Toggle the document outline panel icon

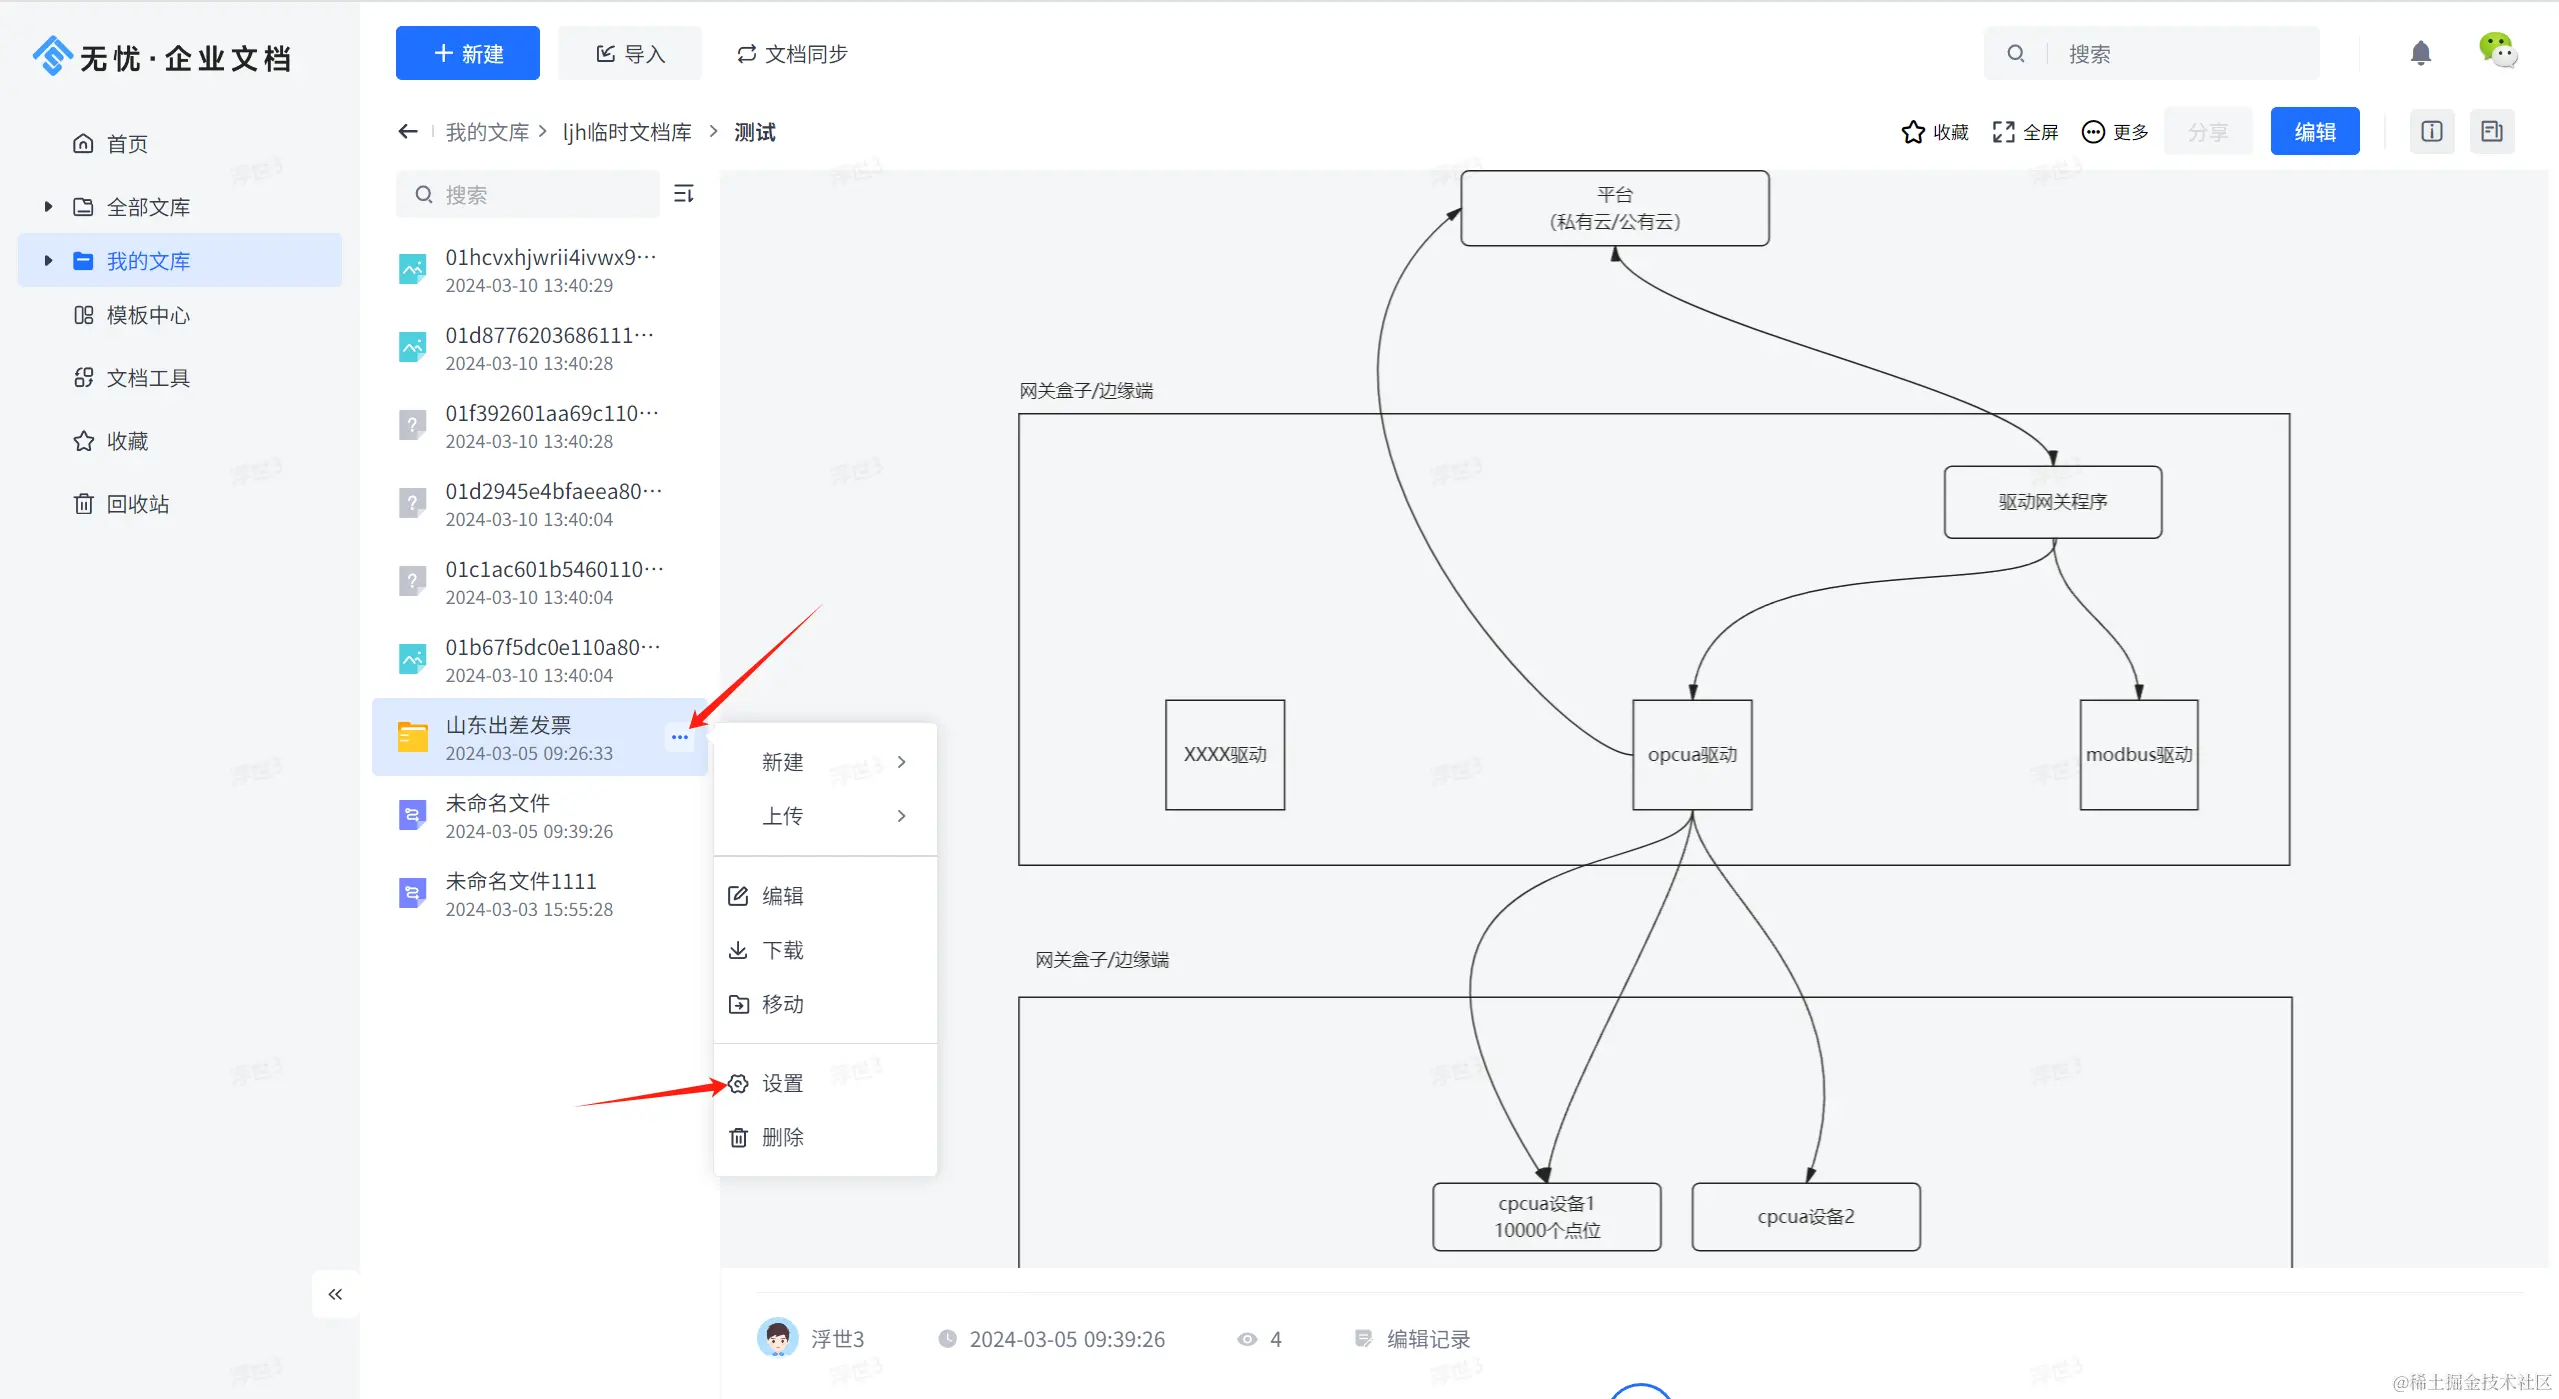(x=2491, y=131)
